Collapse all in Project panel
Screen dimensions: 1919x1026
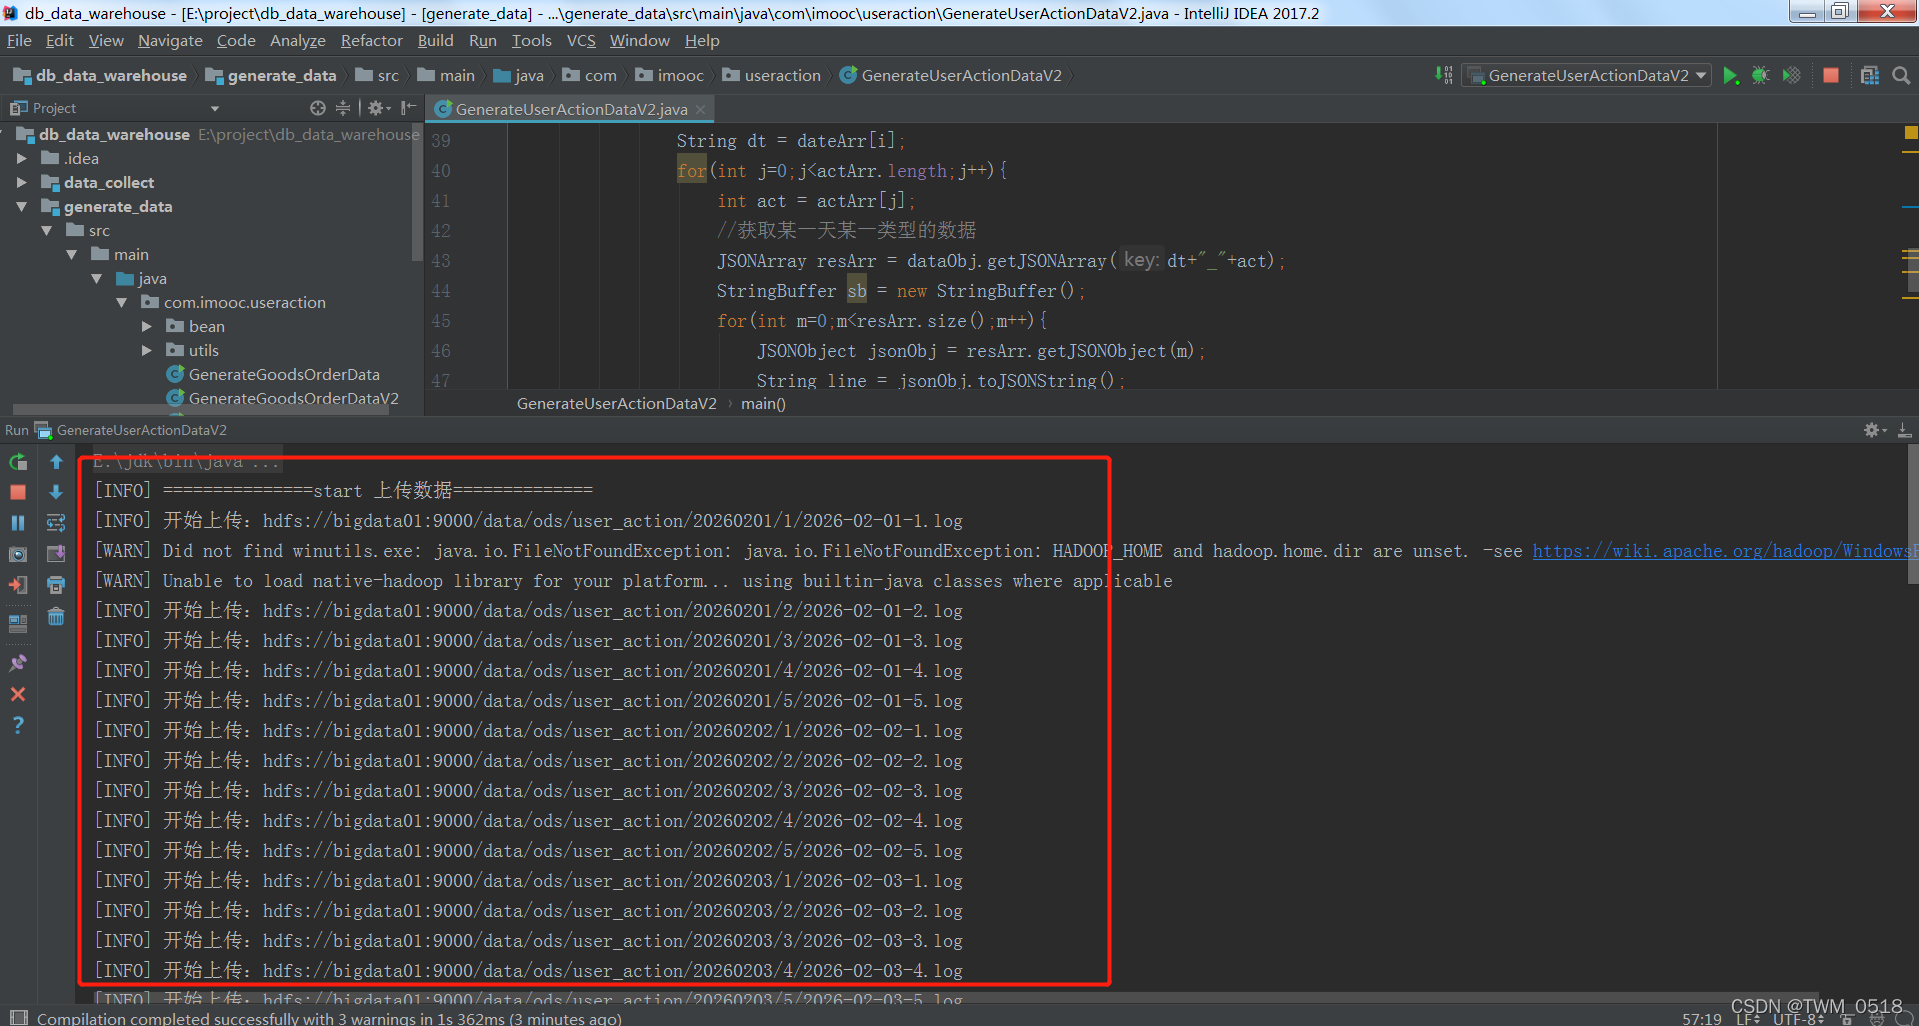coord(343,108)
